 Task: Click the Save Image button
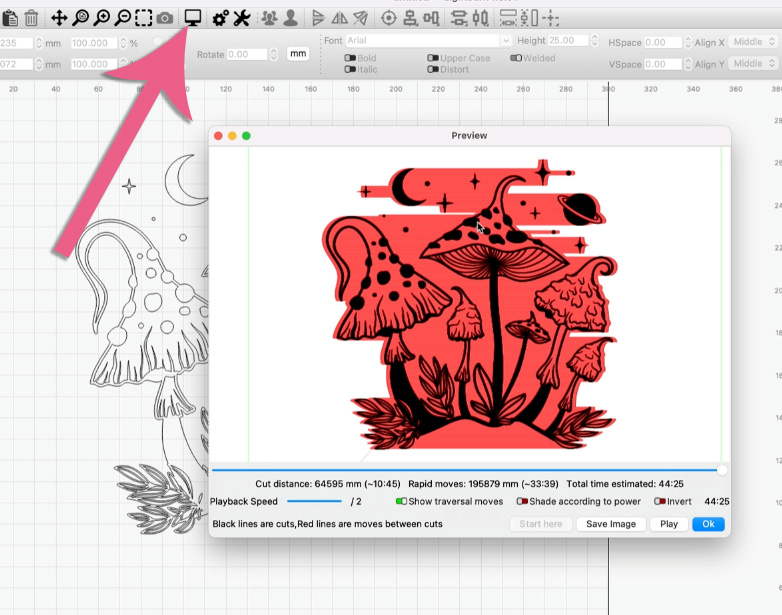point(611,524)
